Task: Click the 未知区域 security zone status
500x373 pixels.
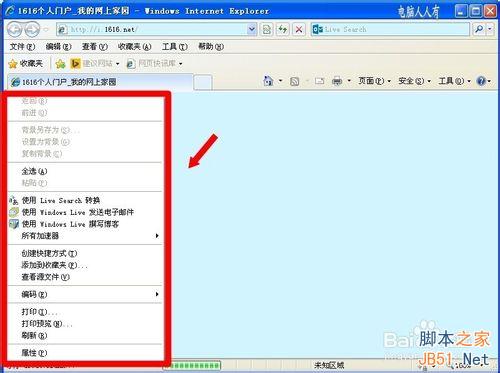Action: tap(329, 366)
